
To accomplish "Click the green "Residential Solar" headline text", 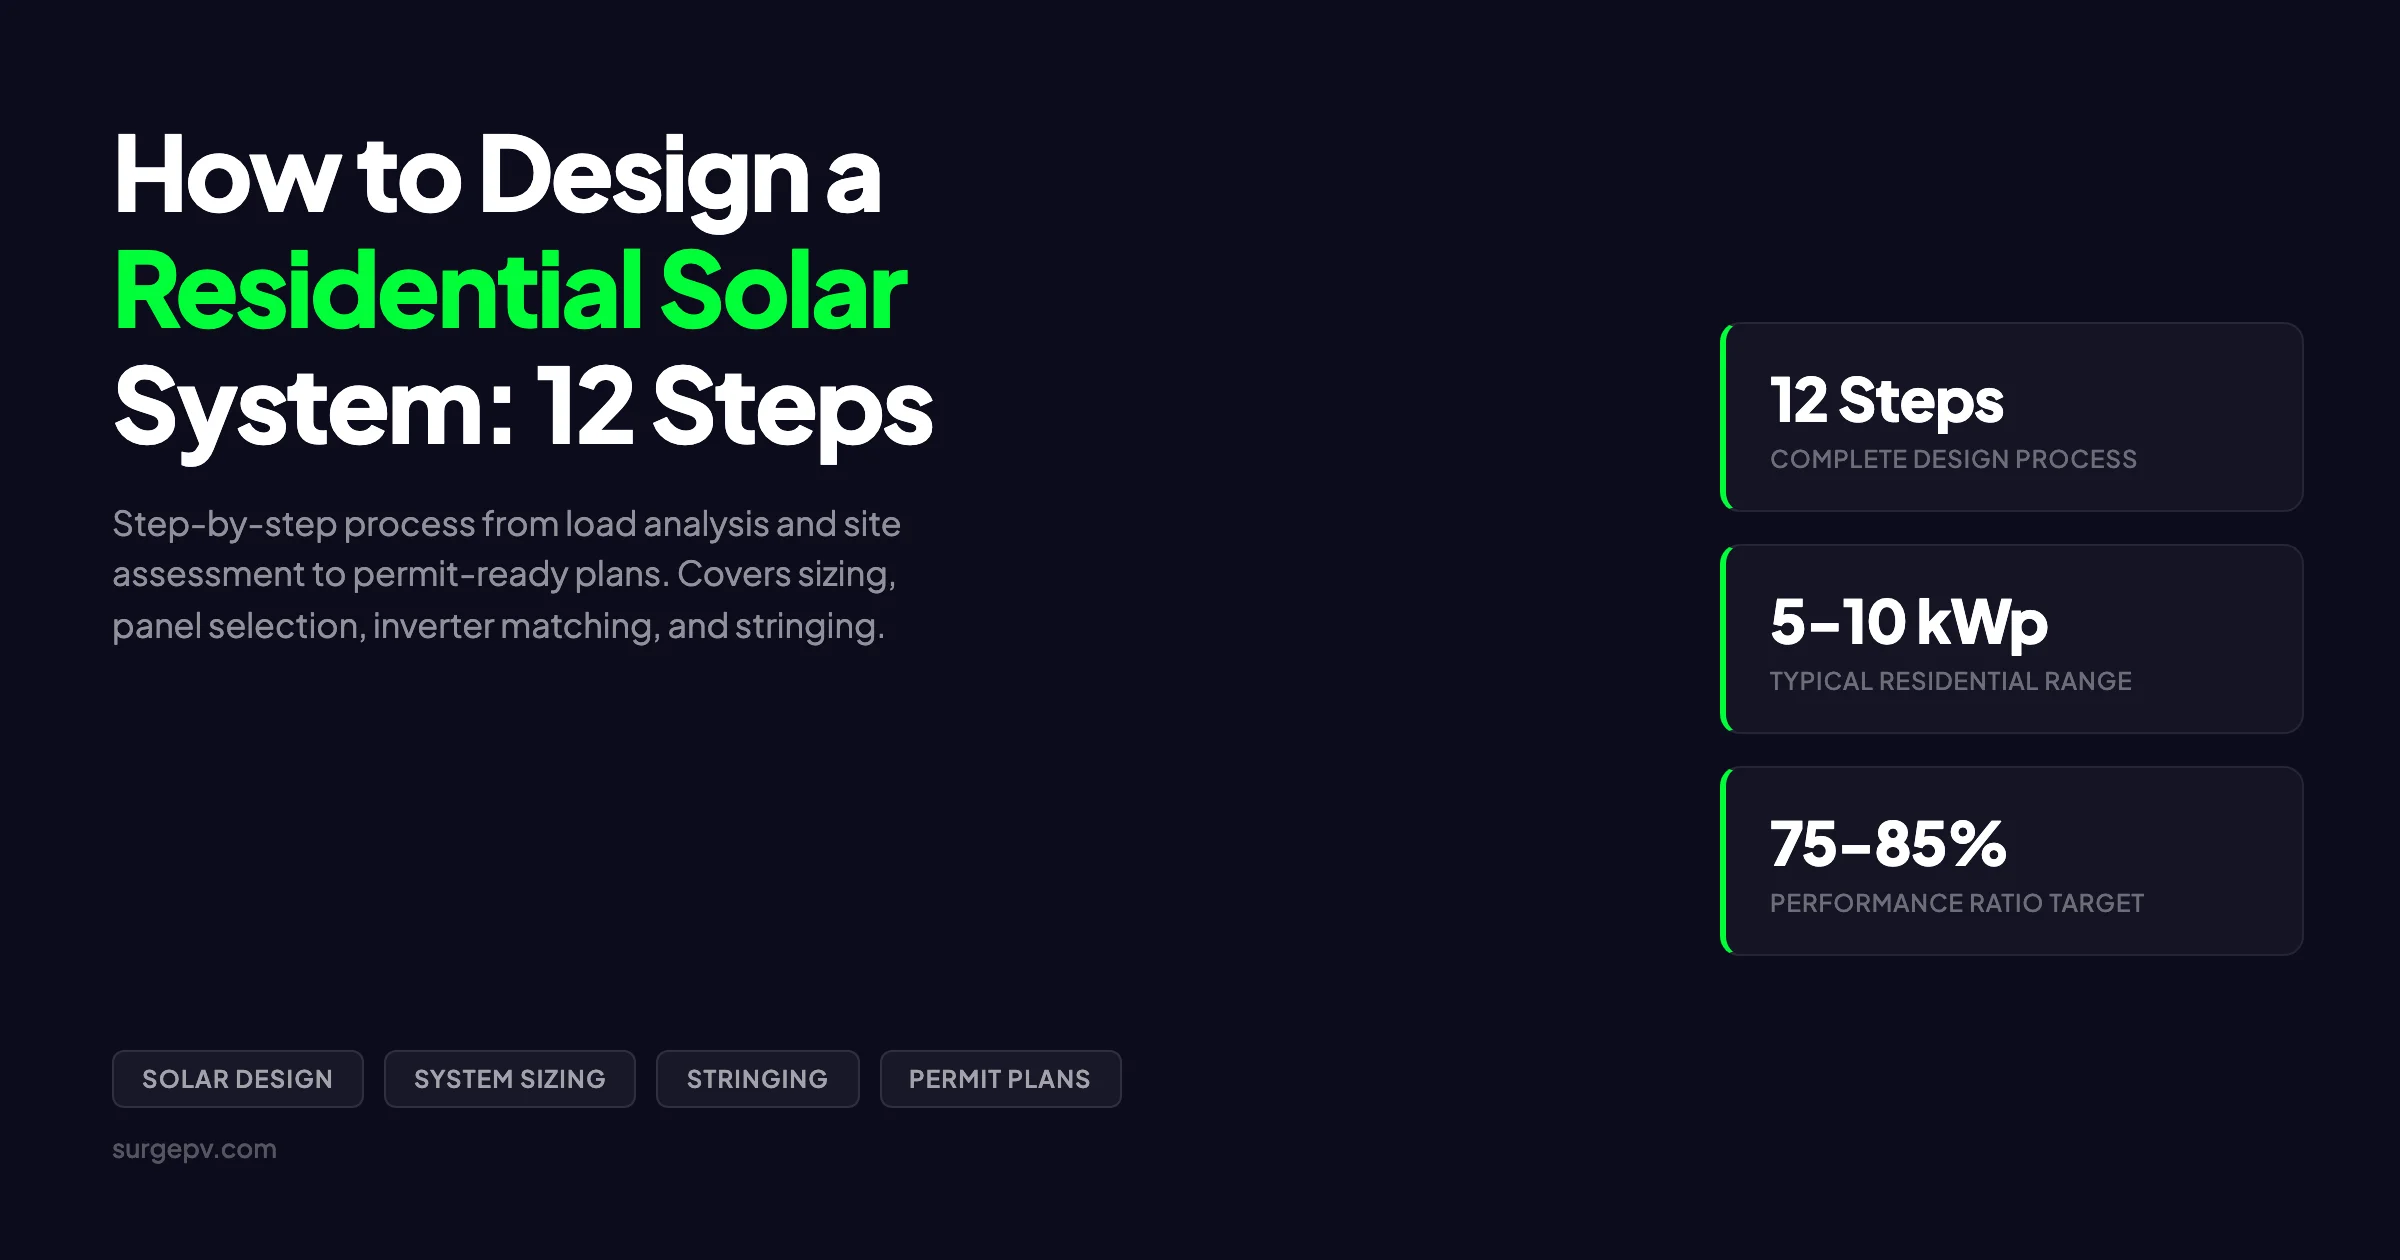I will (x=510, y=292).
